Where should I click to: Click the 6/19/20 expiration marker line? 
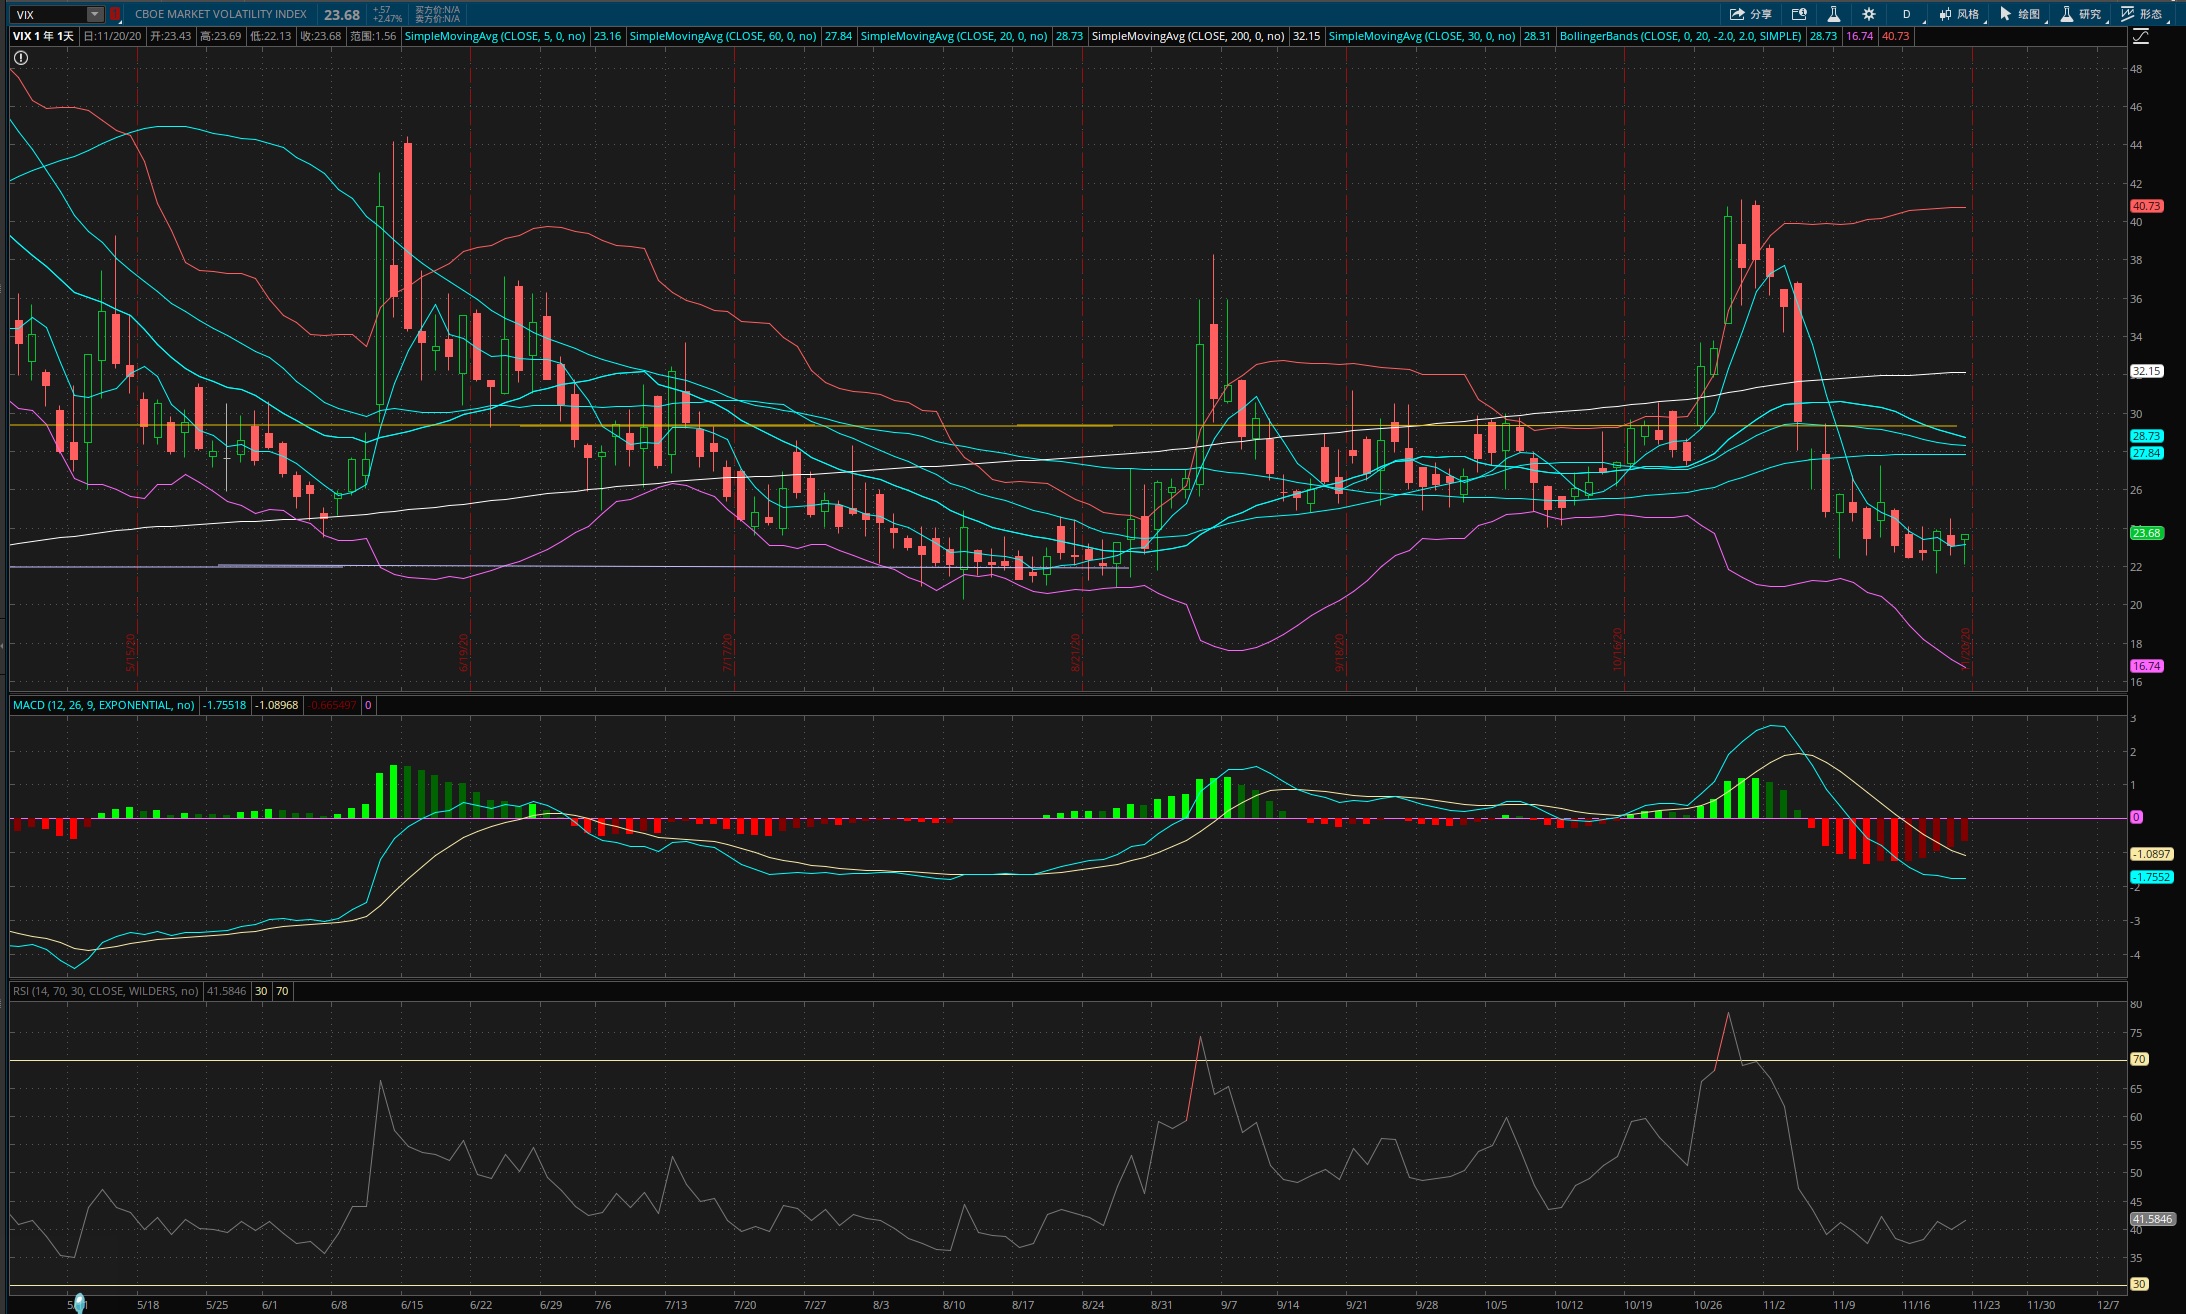point(469,370)
